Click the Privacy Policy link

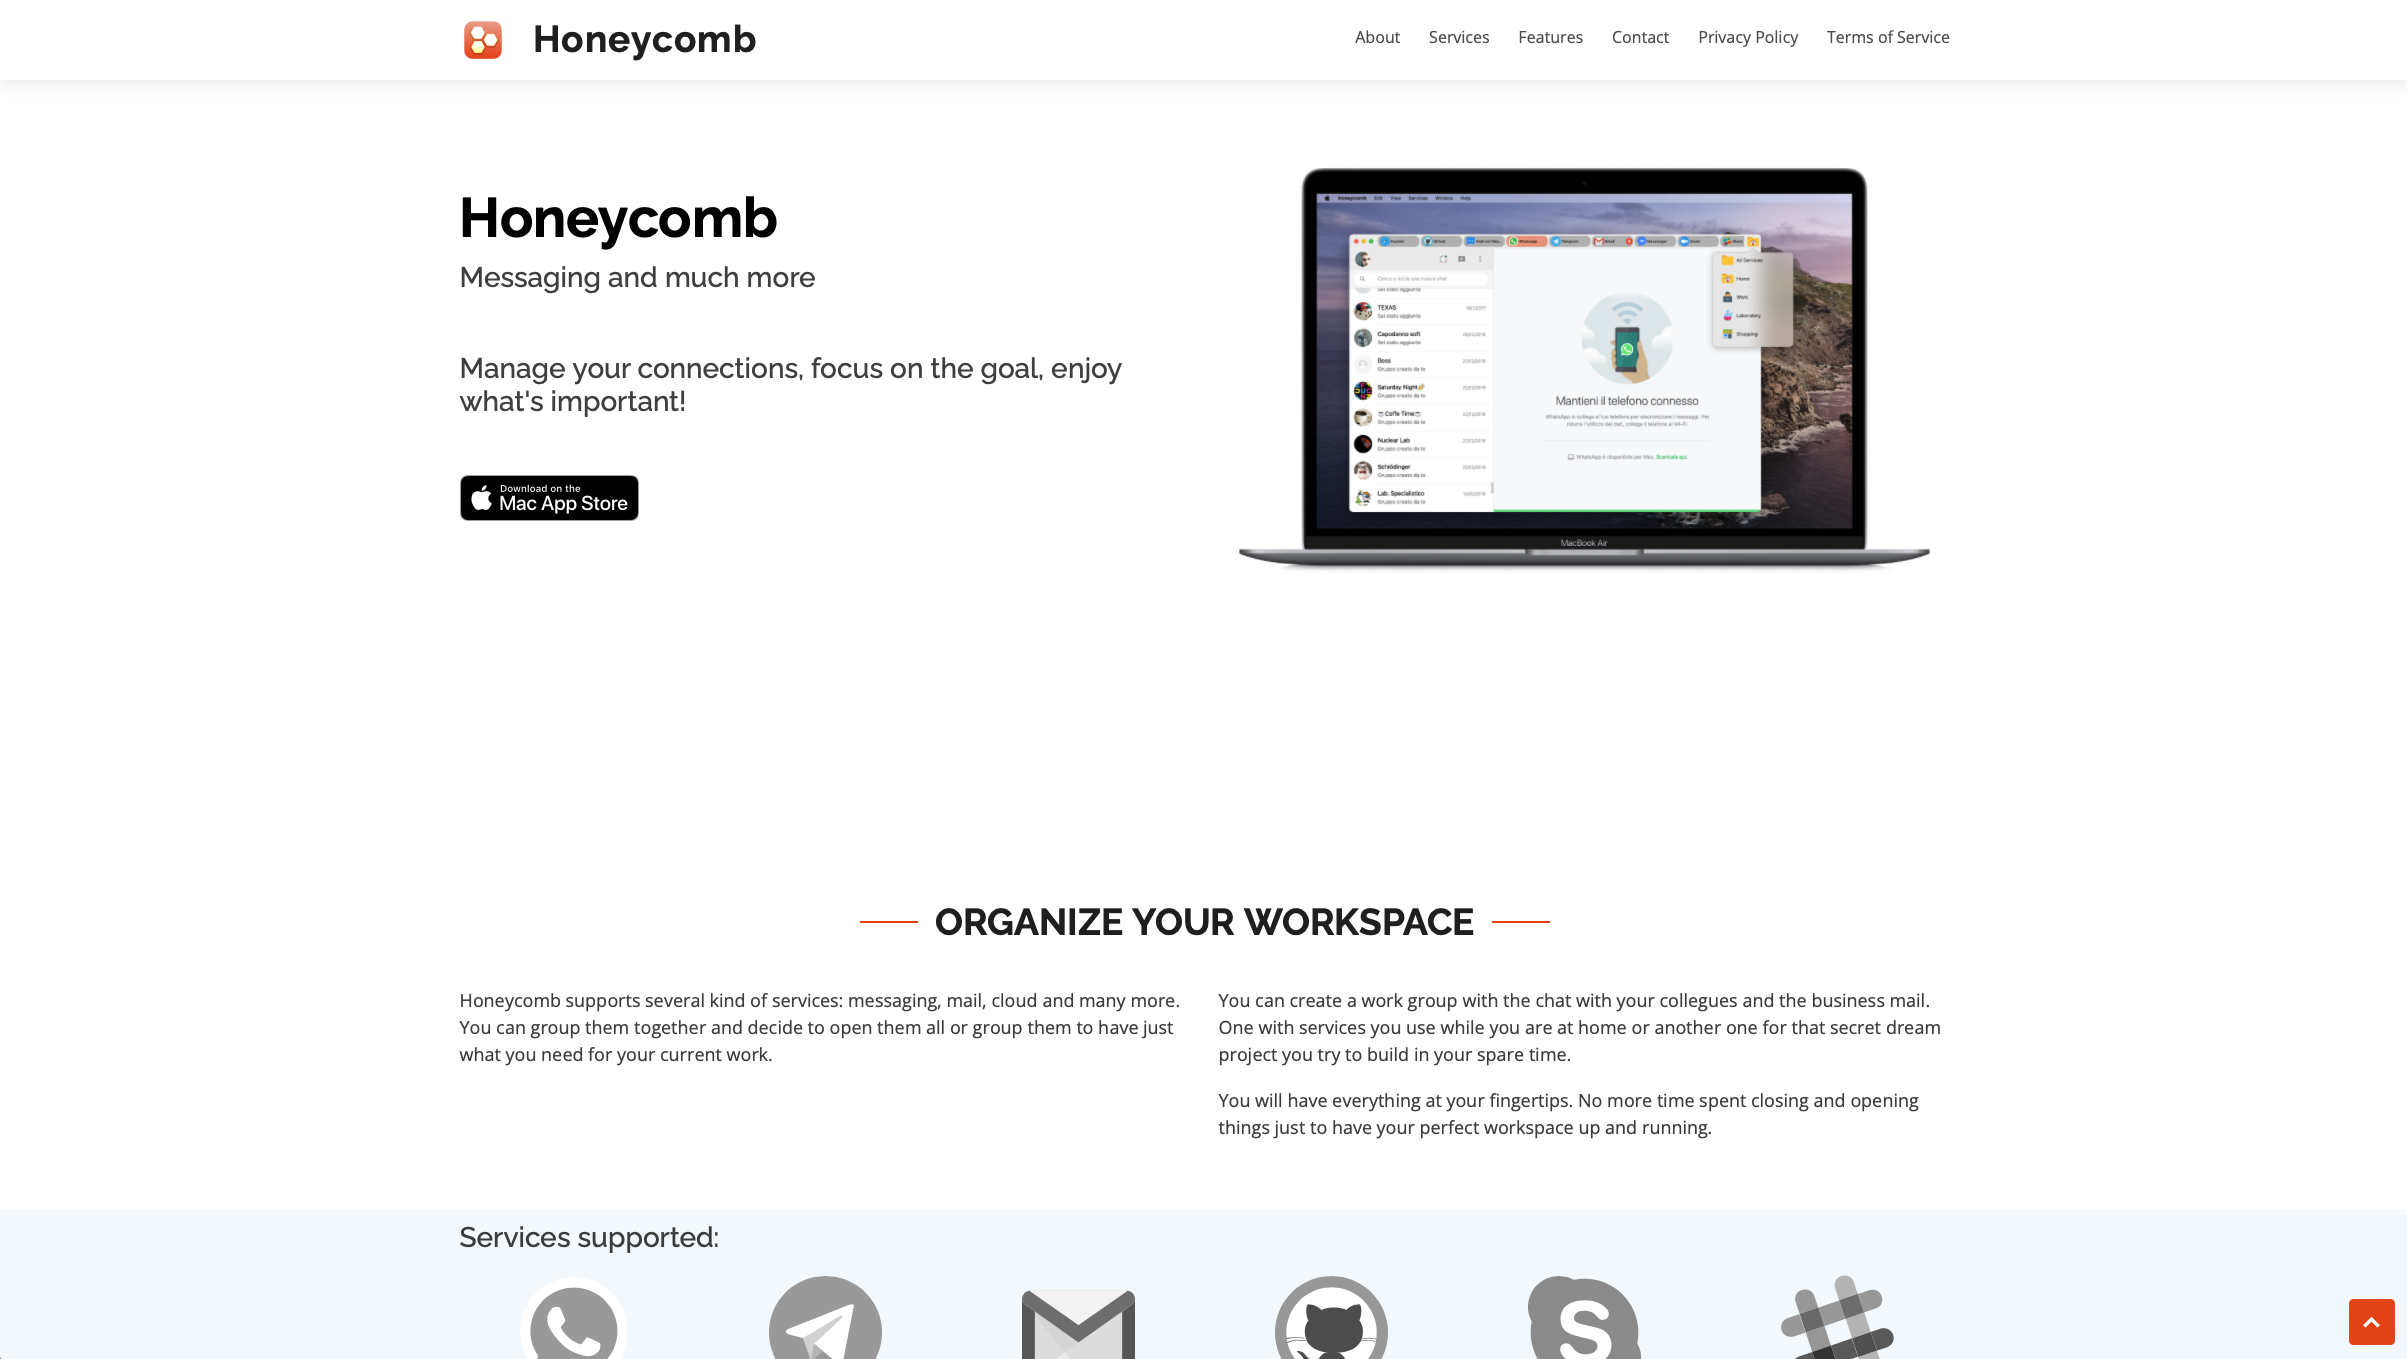1747,36
